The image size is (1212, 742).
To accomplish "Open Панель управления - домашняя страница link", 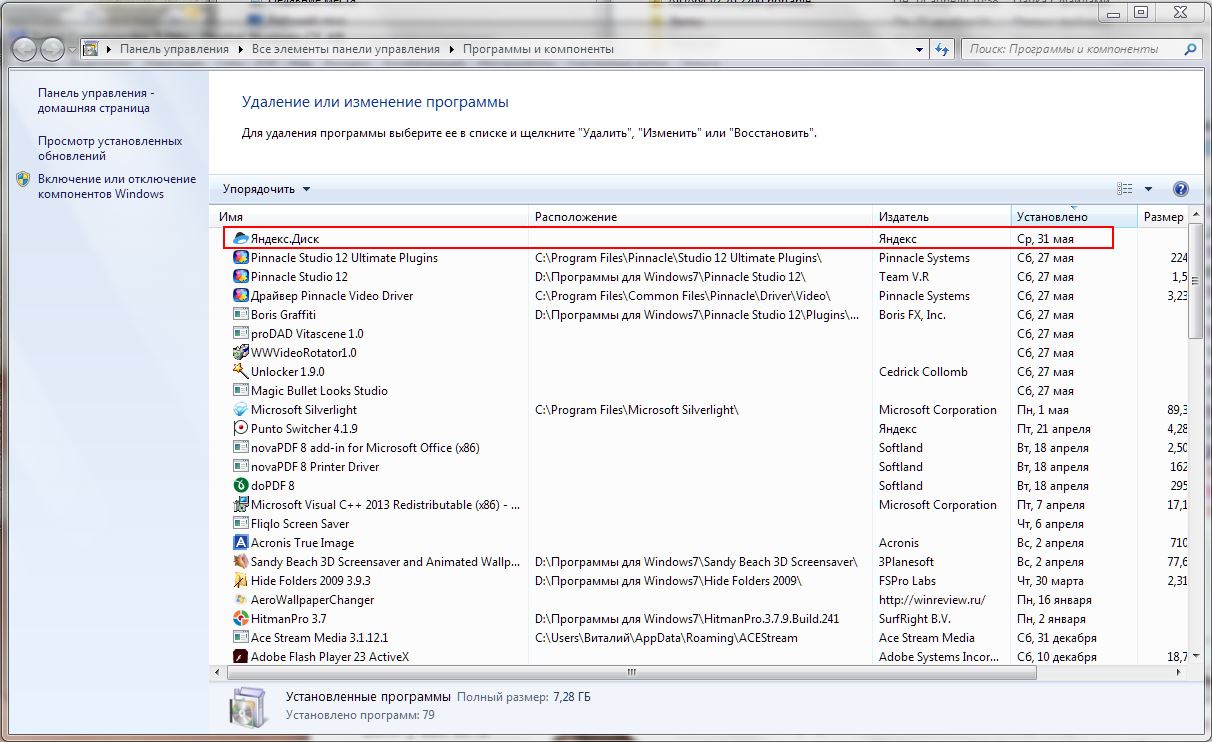I will click(96, 100).
